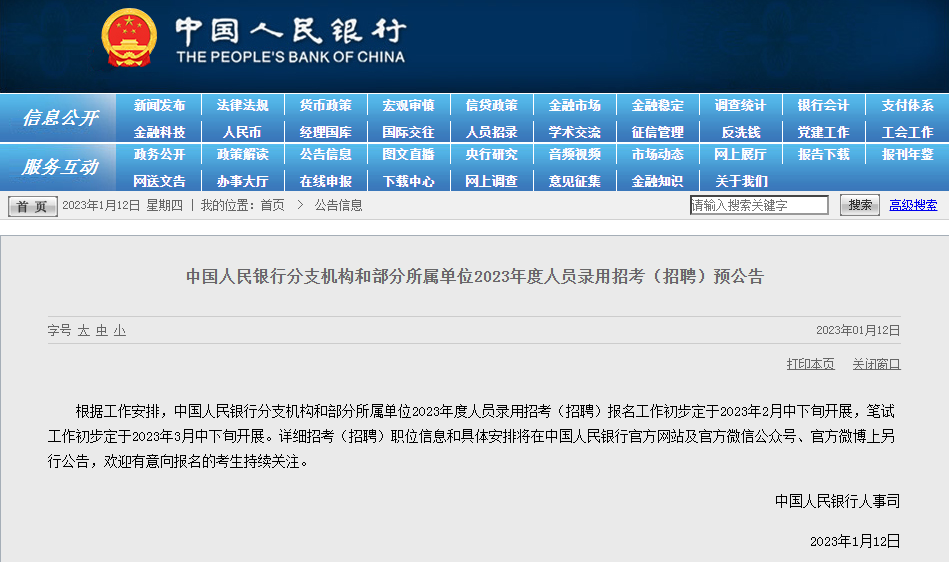949x562 pixels.
Task: Open 图文直播 page
Action: click(409, 154)
